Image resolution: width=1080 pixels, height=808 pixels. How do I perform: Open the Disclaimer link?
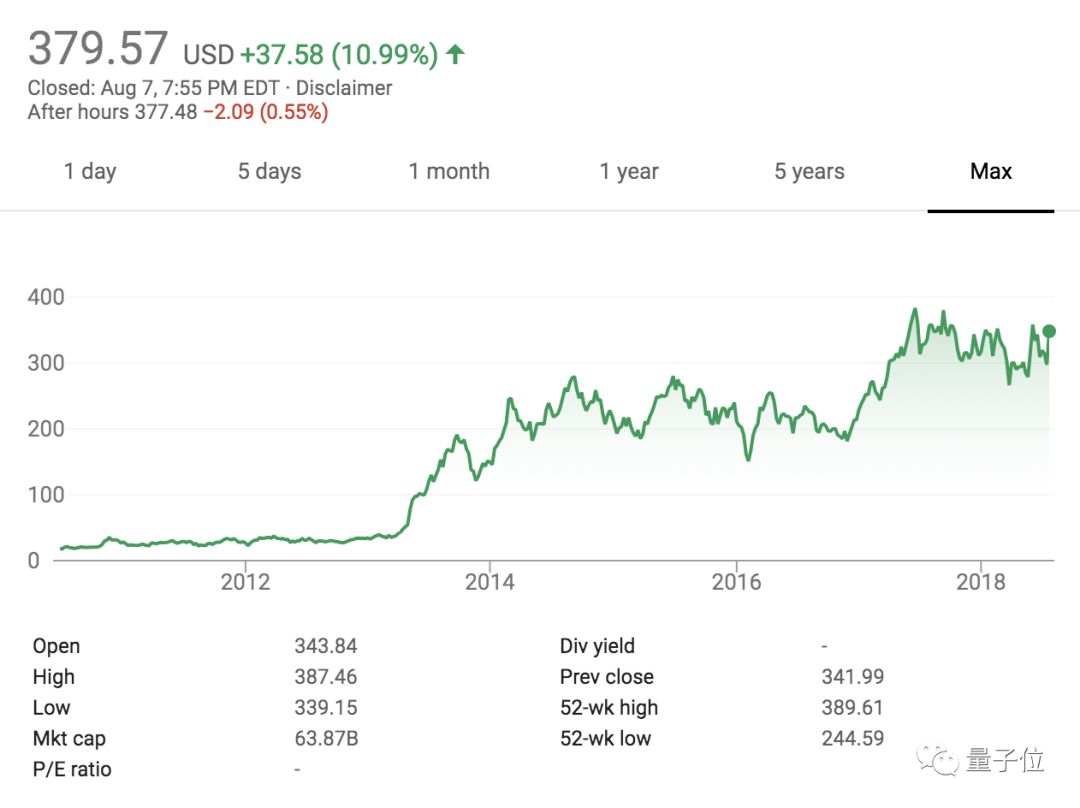(344, 88)
